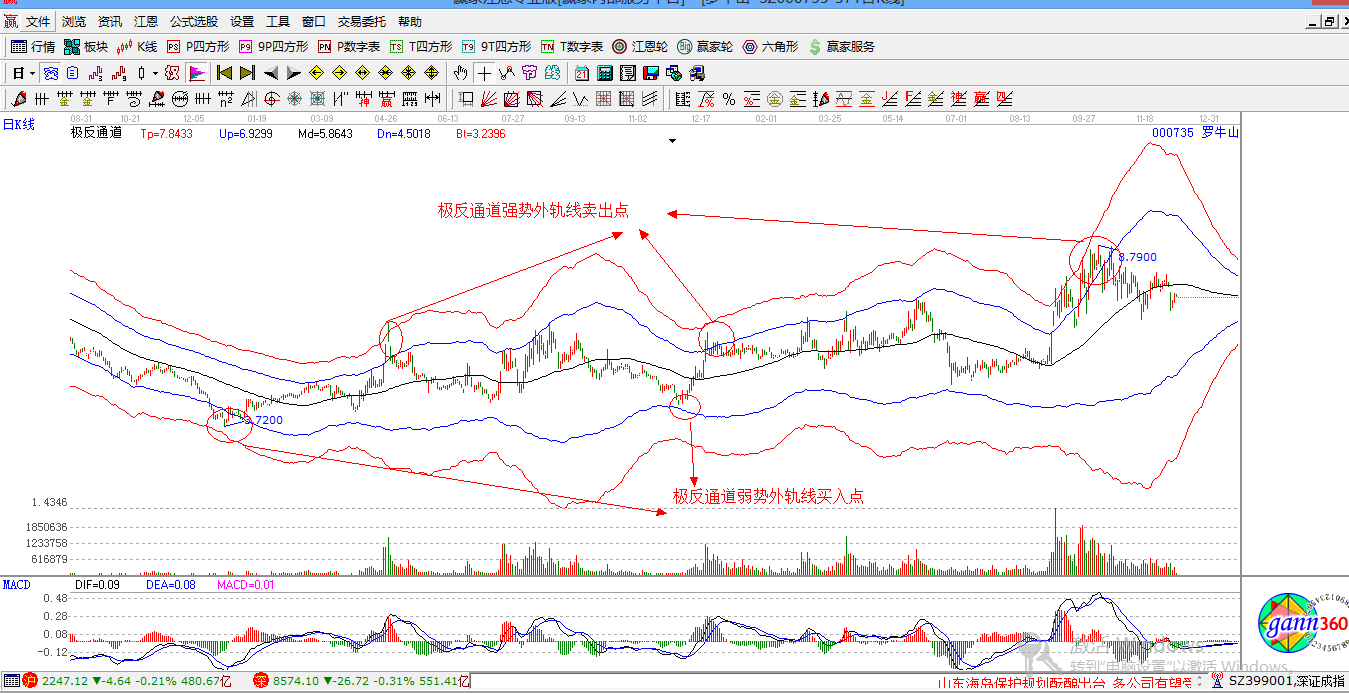Click the small black triangle above the chart
The height and width of the screenshot is (693, 1349).
click(x=673, y=142)
